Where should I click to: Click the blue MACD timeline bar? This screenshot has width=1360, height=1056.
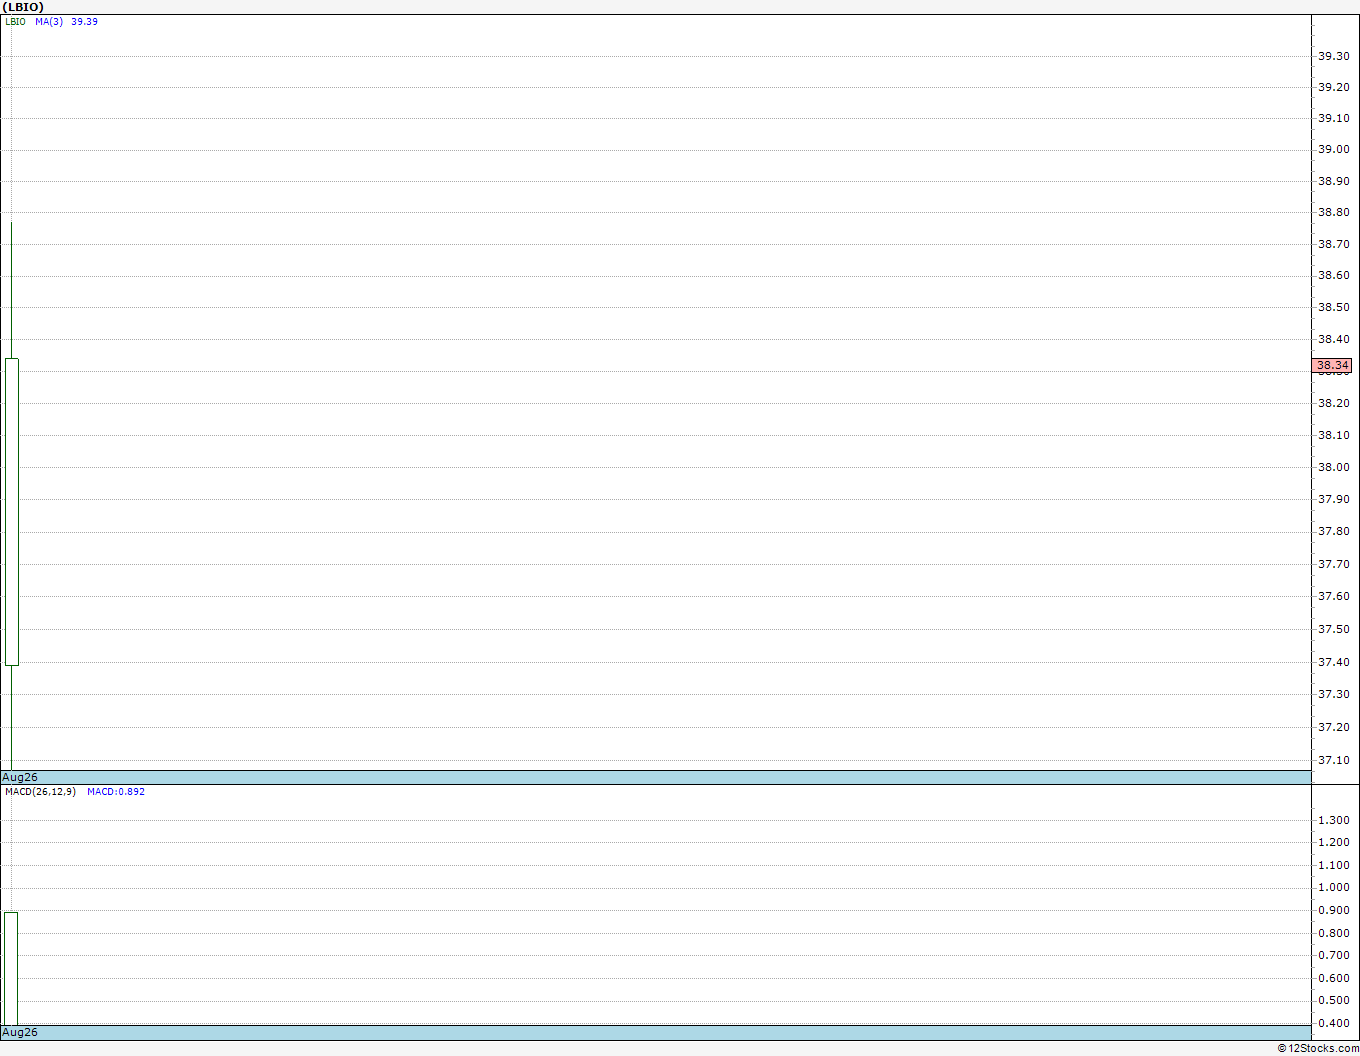click(656, 1032)
